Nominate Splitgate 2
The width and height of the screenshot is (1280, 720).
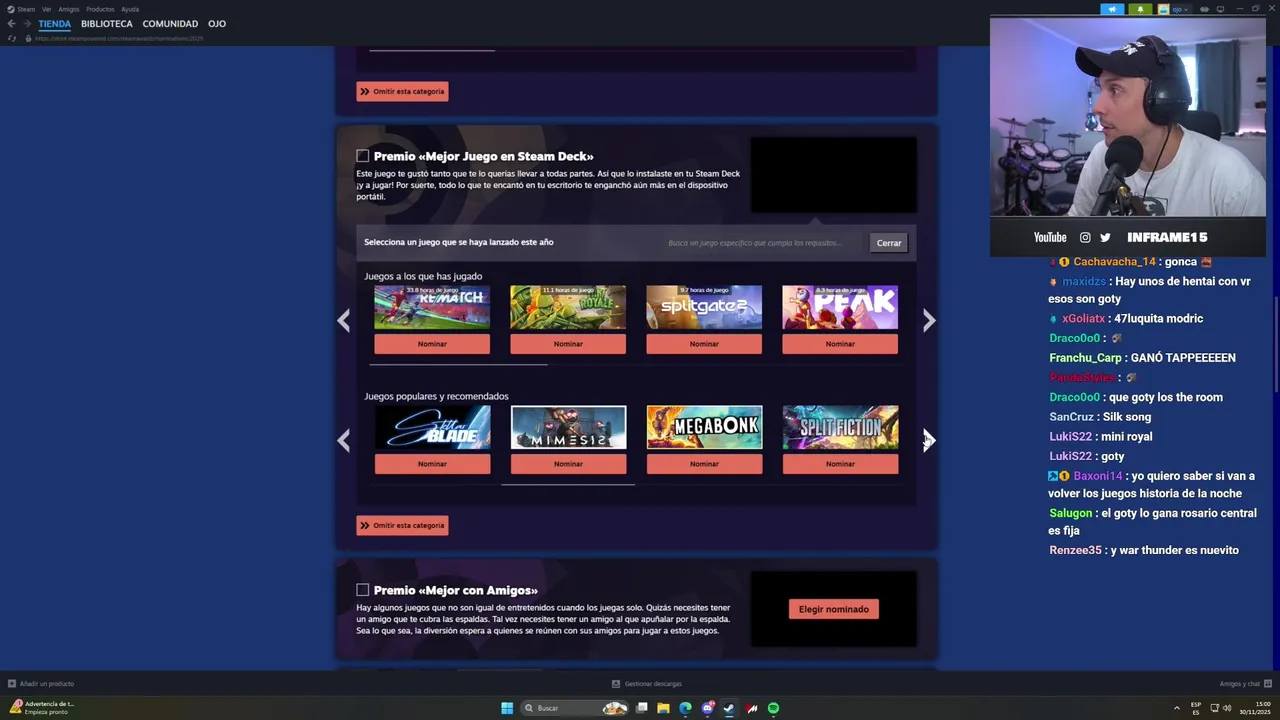(704, 344)
